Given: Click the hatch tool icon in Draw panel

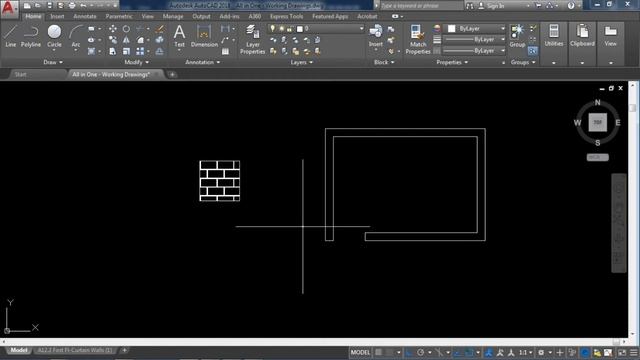Looking at the screenshot, I should [x=91, y=51].
